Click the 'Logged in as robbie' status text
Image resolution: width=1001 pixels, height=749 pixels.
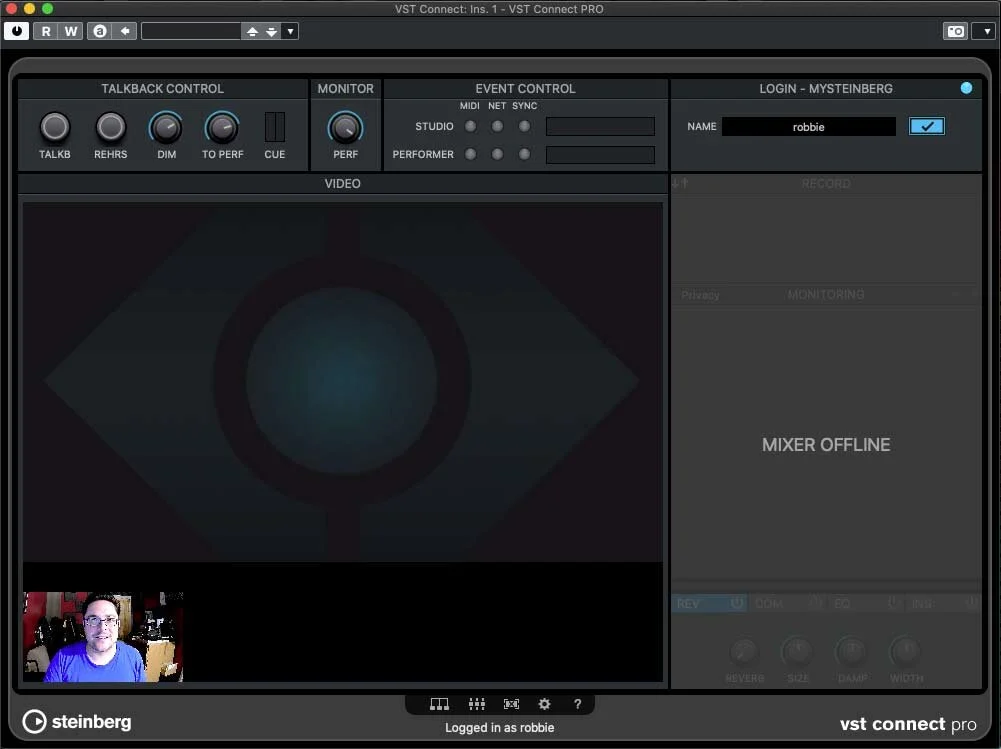tap(499, 727)
